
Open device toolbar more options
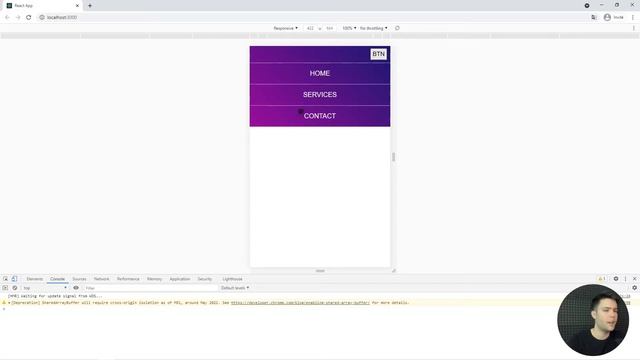[x=634, y=28]
